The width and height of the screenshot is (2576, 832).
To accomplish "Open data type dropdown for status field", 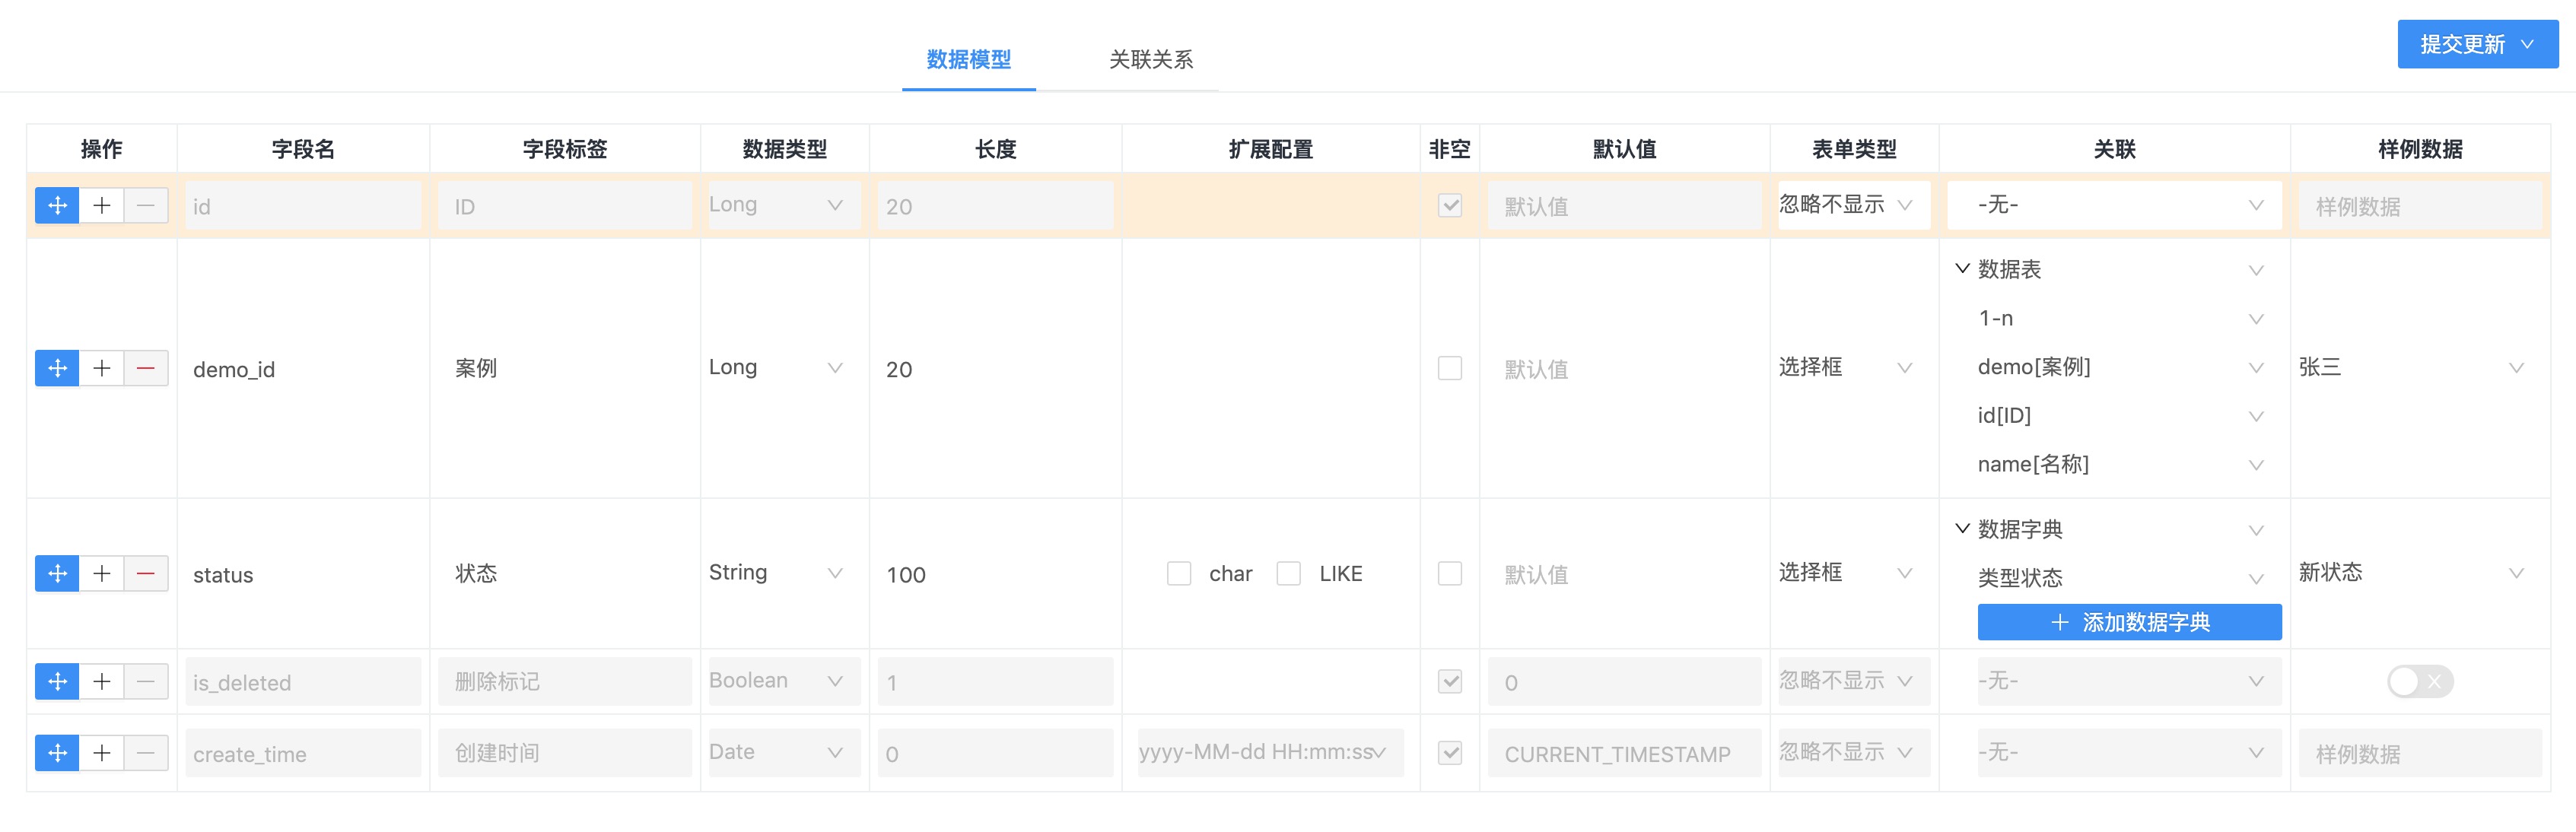I will pyautogui.click(x=776, y=573).
